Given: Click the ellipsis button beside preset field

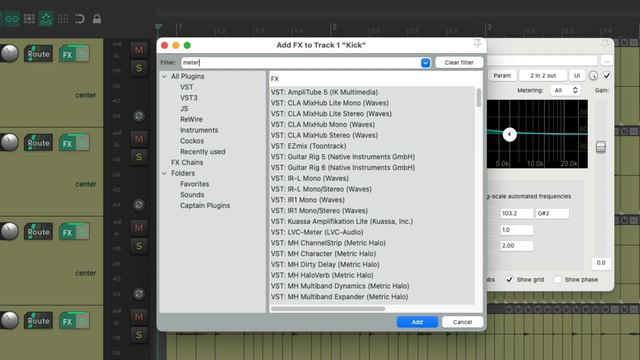Looking at the screenshot, I should pyautogui.click(x=607, y=61).
